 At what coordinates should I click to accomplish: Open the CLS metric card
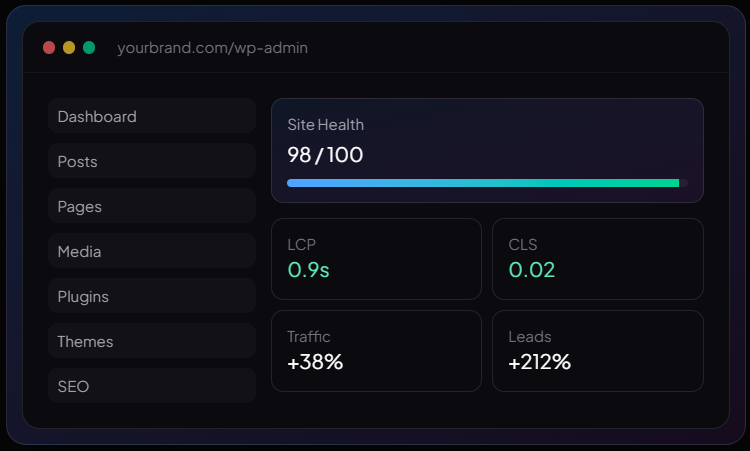(x=598, y=259)
